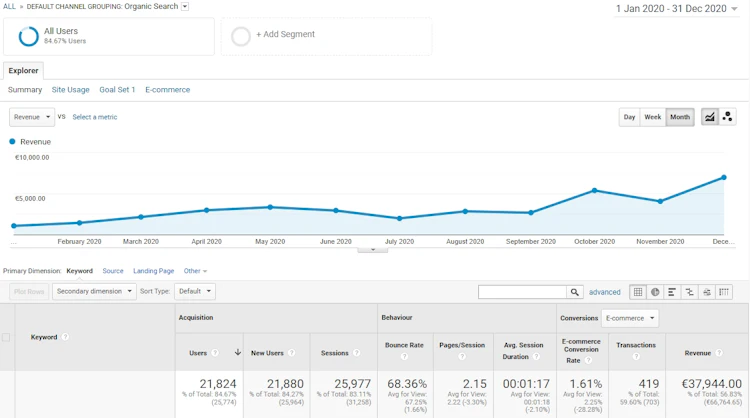Open help icon next to Sessions column
The width and height of the screenshot is (750, 418).
(x=356, y=353)
